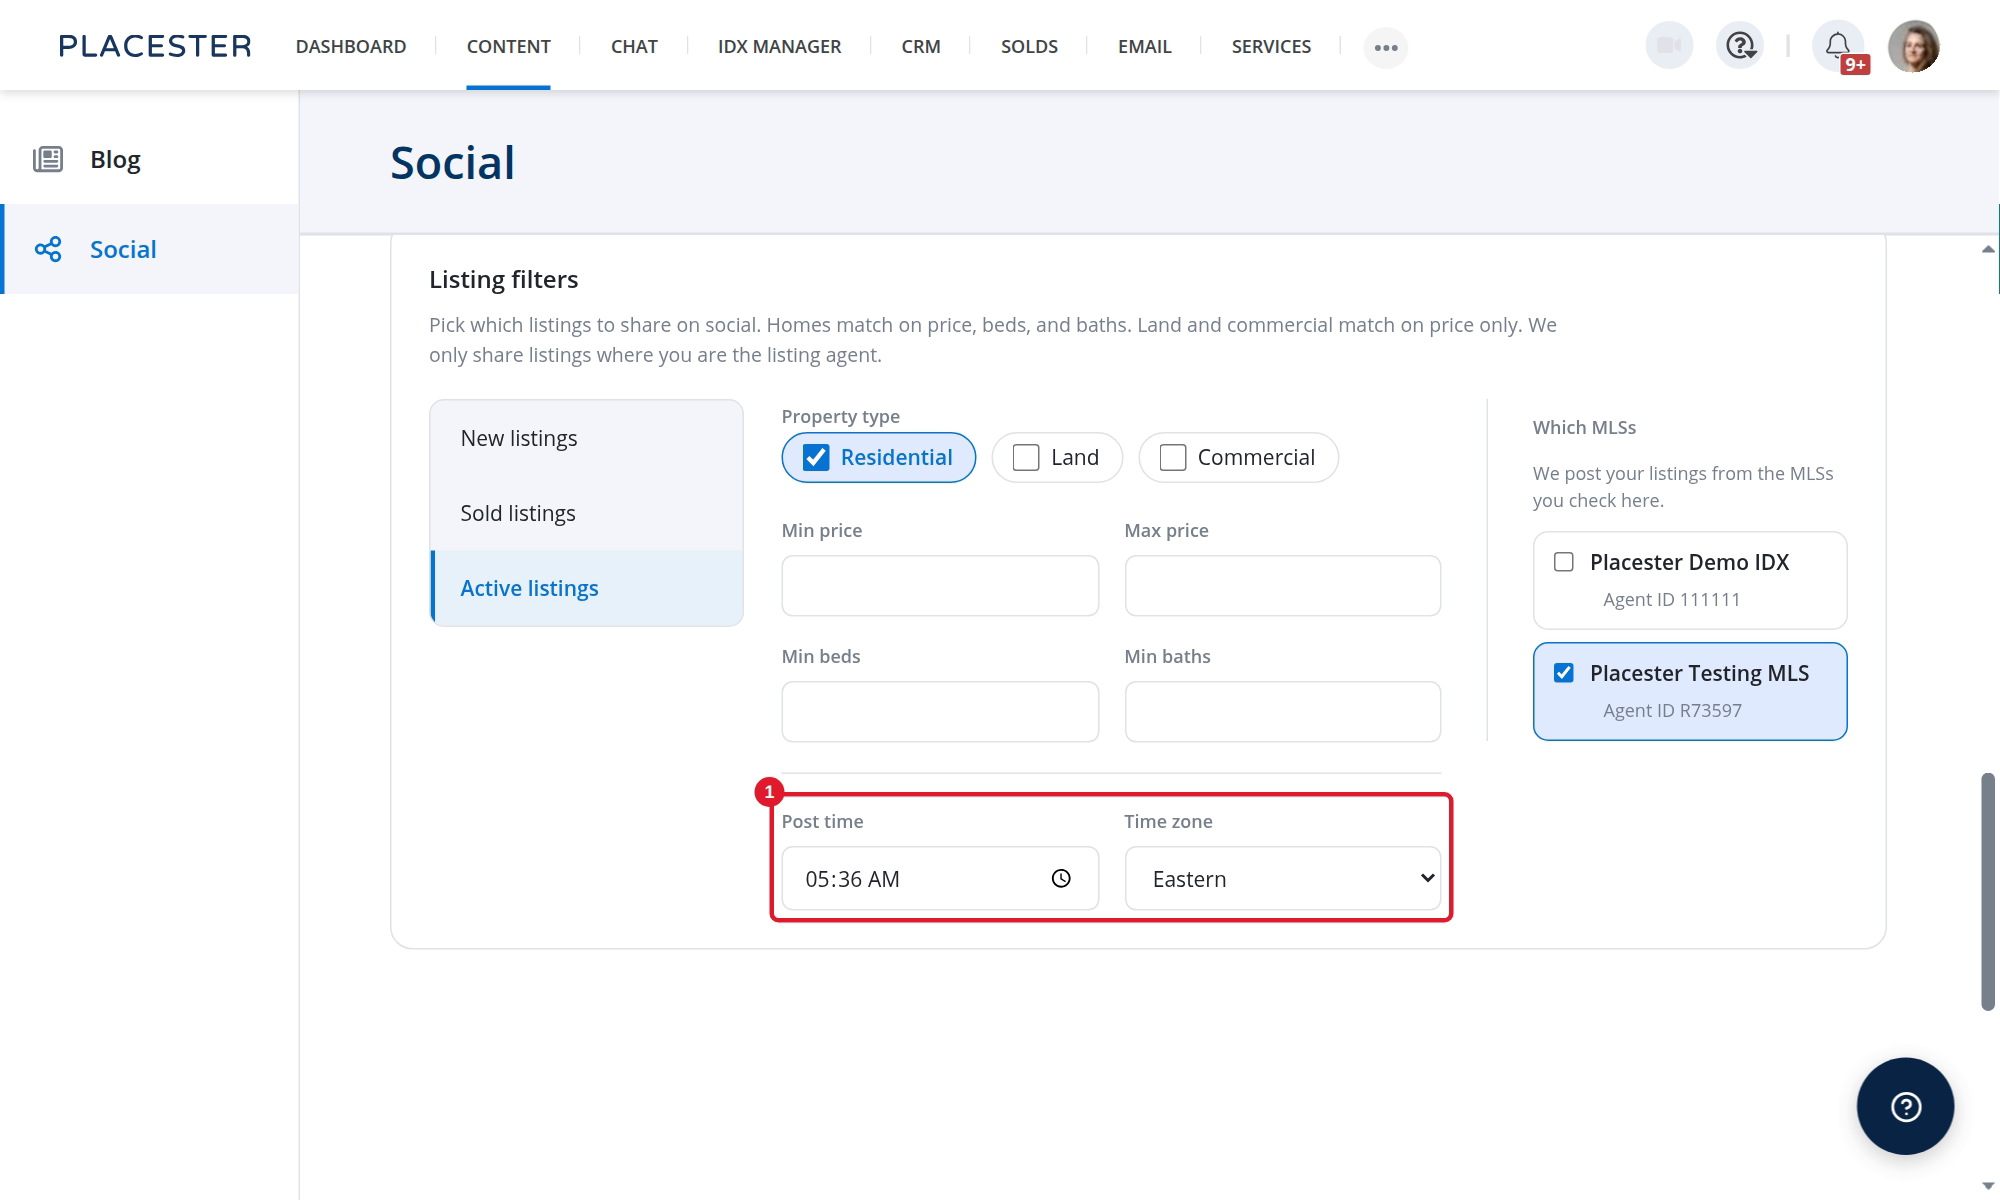Select the Active listings filter tab
This screenshot has height=1200, width=2000.
tap(587, 588)
